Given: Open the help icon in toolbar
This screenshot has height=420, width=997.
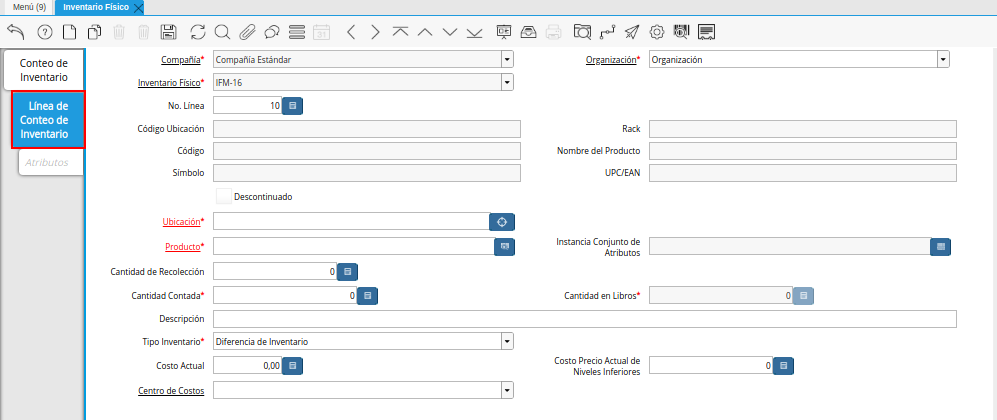Looking at the screenshot, I should 44,32.
